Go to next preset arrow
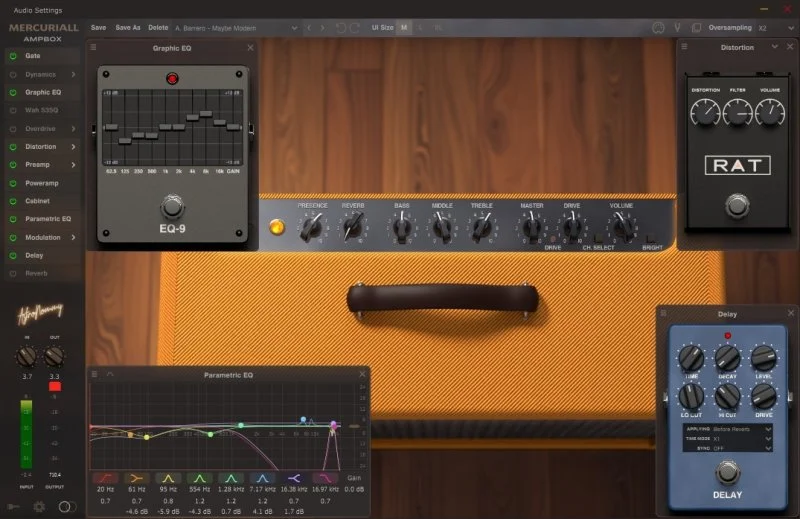800x519 pixels. point(322,28)
